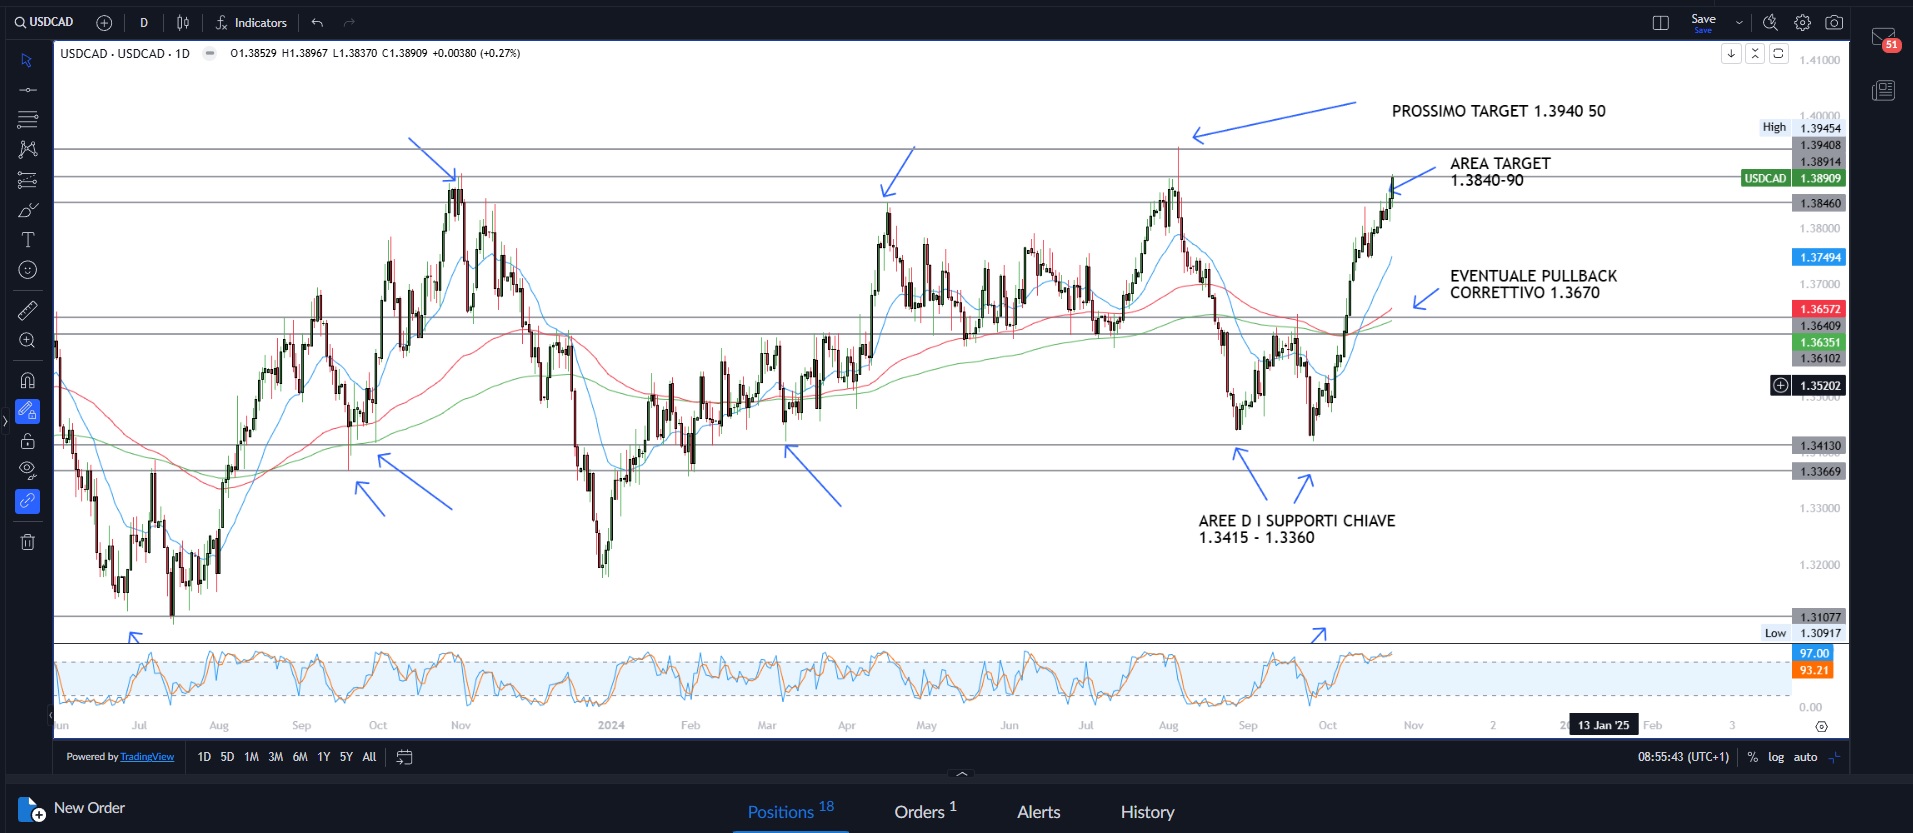Open chart settings gear icon
The height and width of the screenshot is (833, 1913).
(x=1802, y=23)
